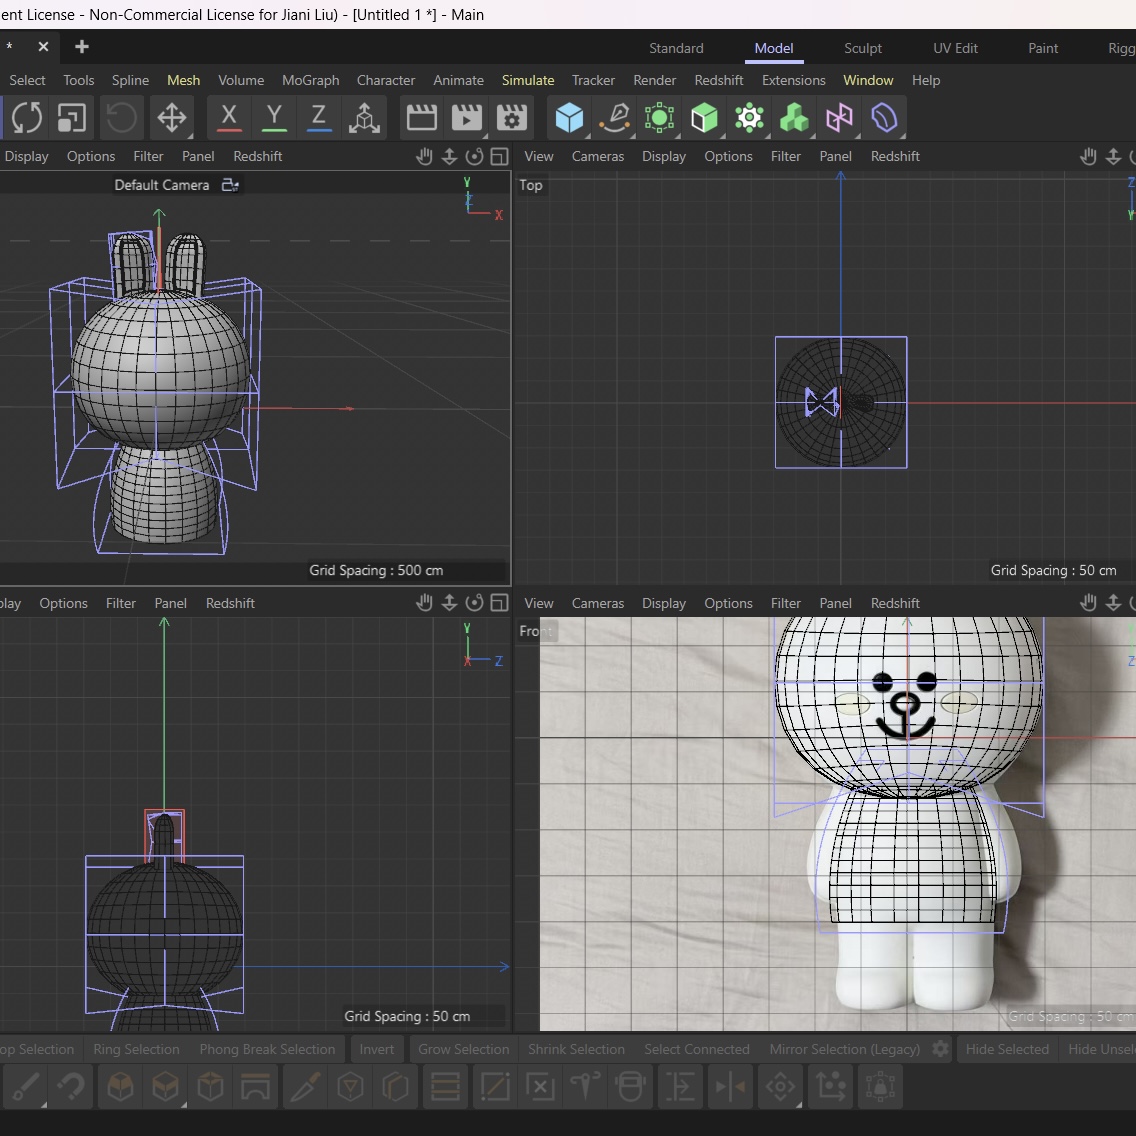Open Cameras menu in Top viewport
Screen dimensions: 1136x1136
[598, 156]
